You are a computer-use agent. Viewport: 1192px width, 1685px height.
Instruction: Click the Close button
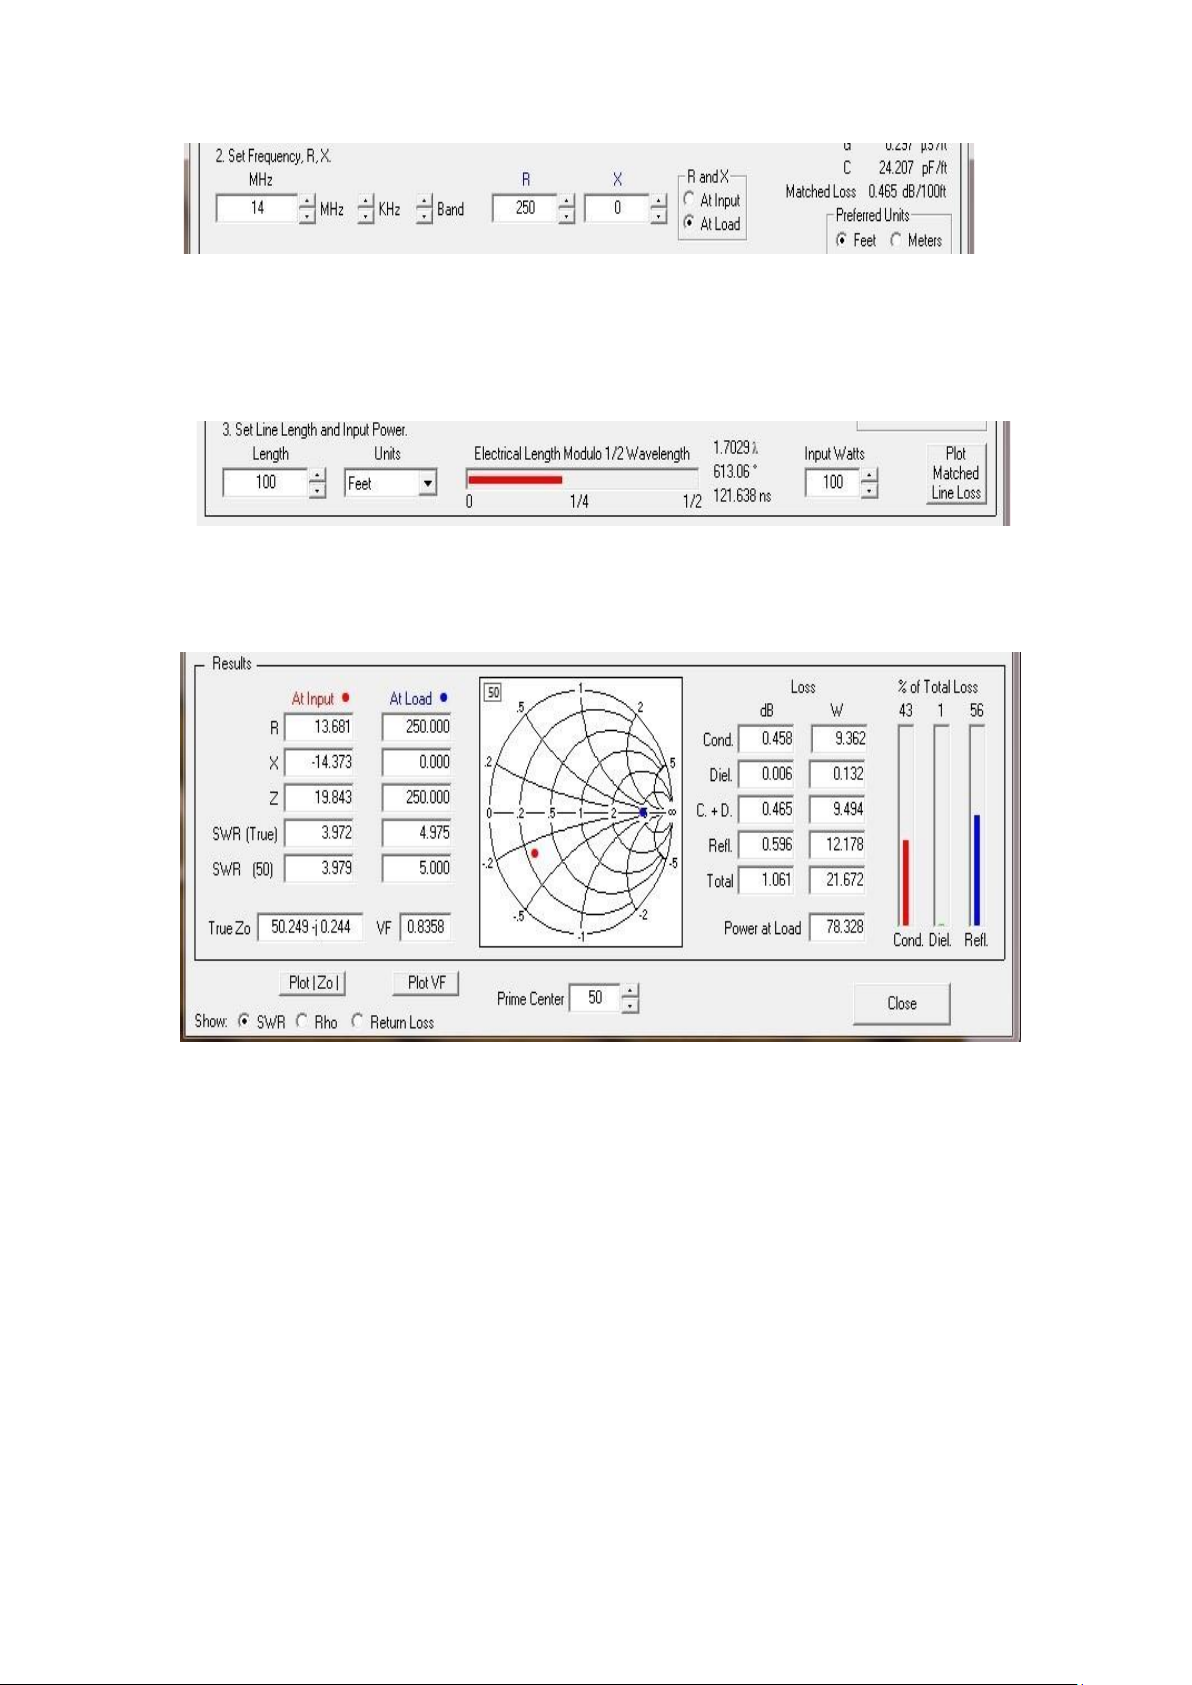click(x=902, y=1003)
